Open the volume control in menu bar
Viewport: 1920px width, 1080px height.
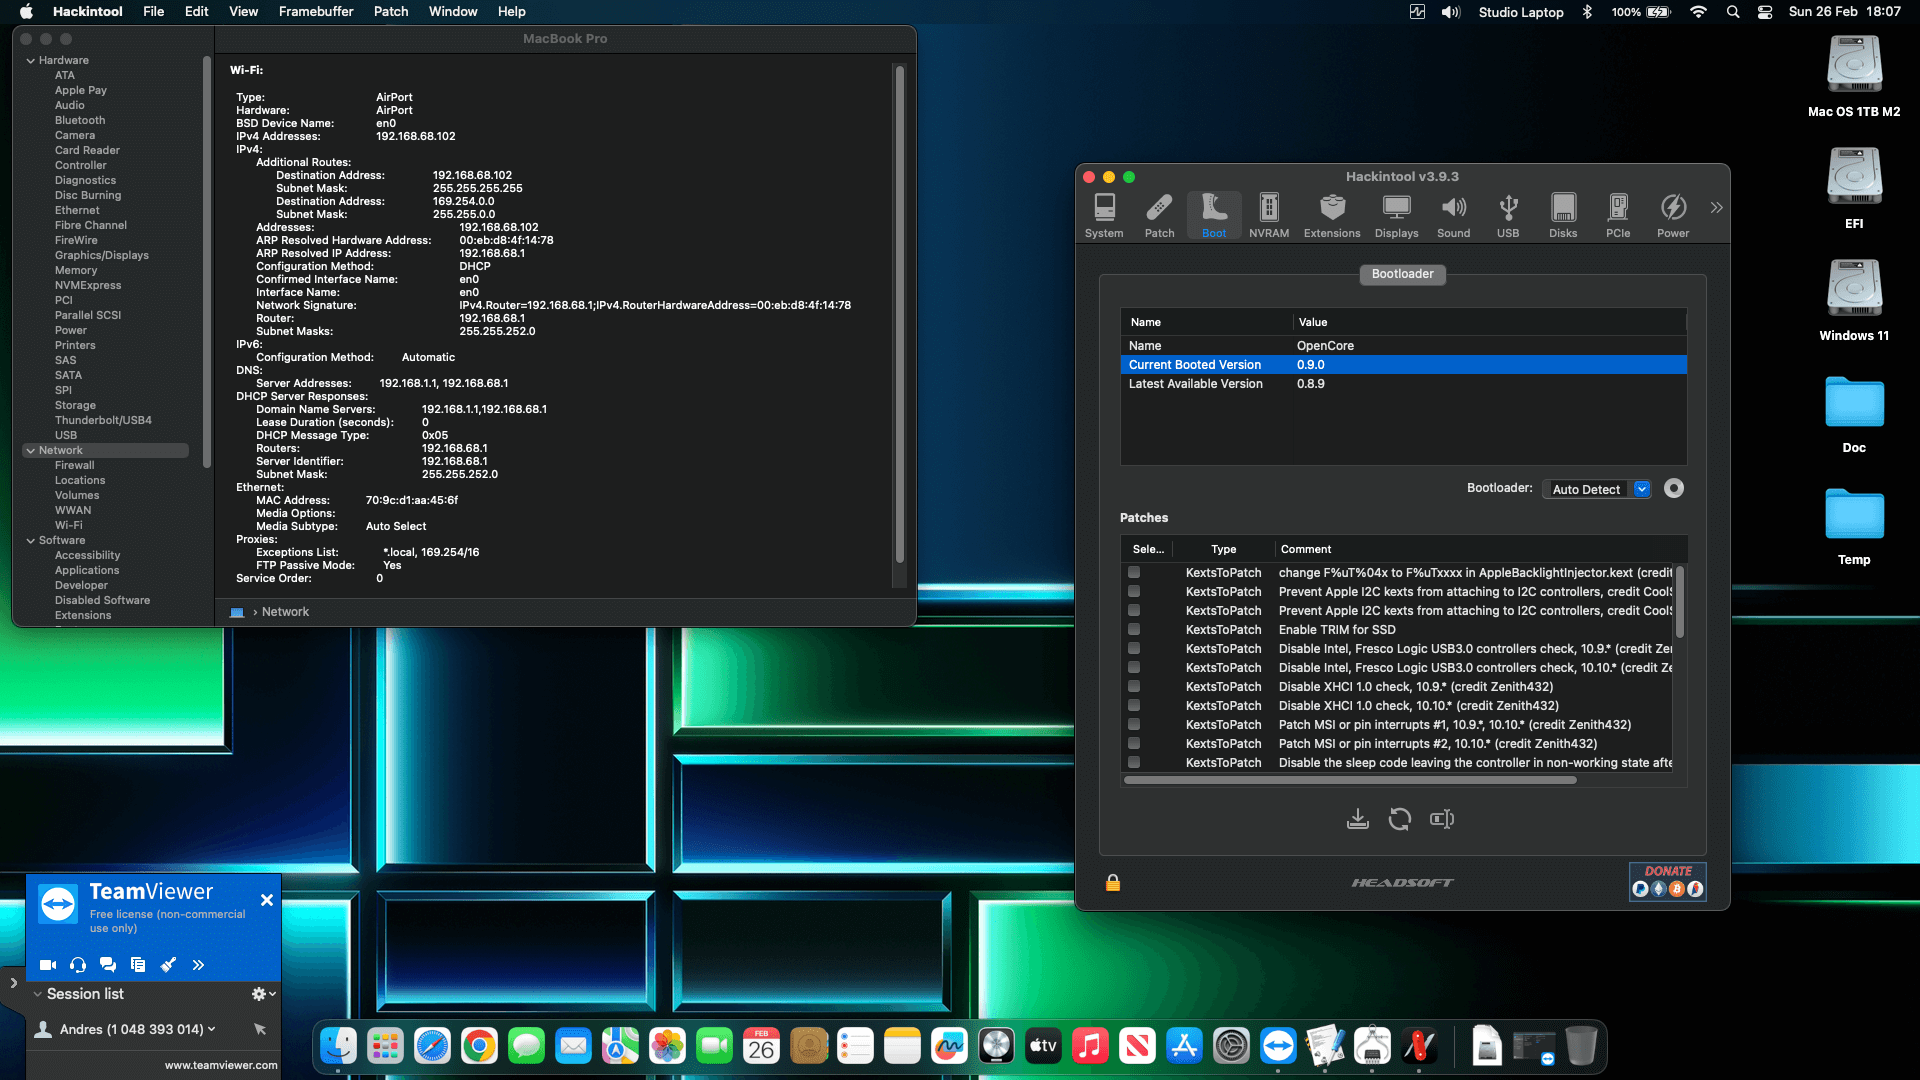point(1451,12)
